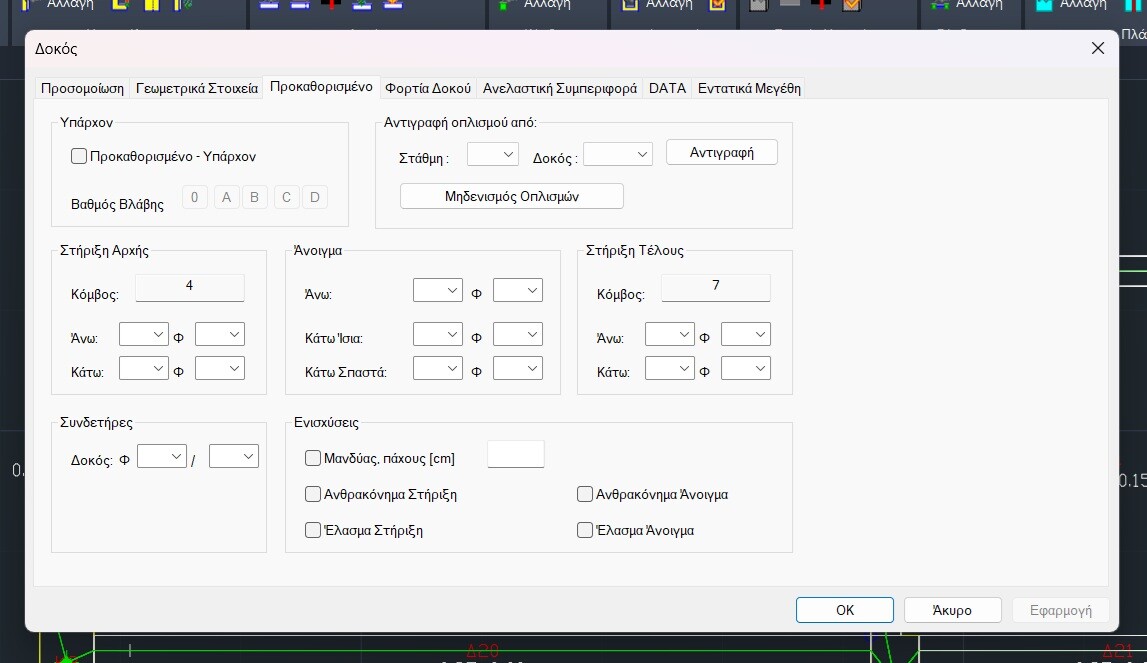Switch to the Γεωμετρικά Στοιχεία tab
The image size is (1147, 663).
point(197,88)
